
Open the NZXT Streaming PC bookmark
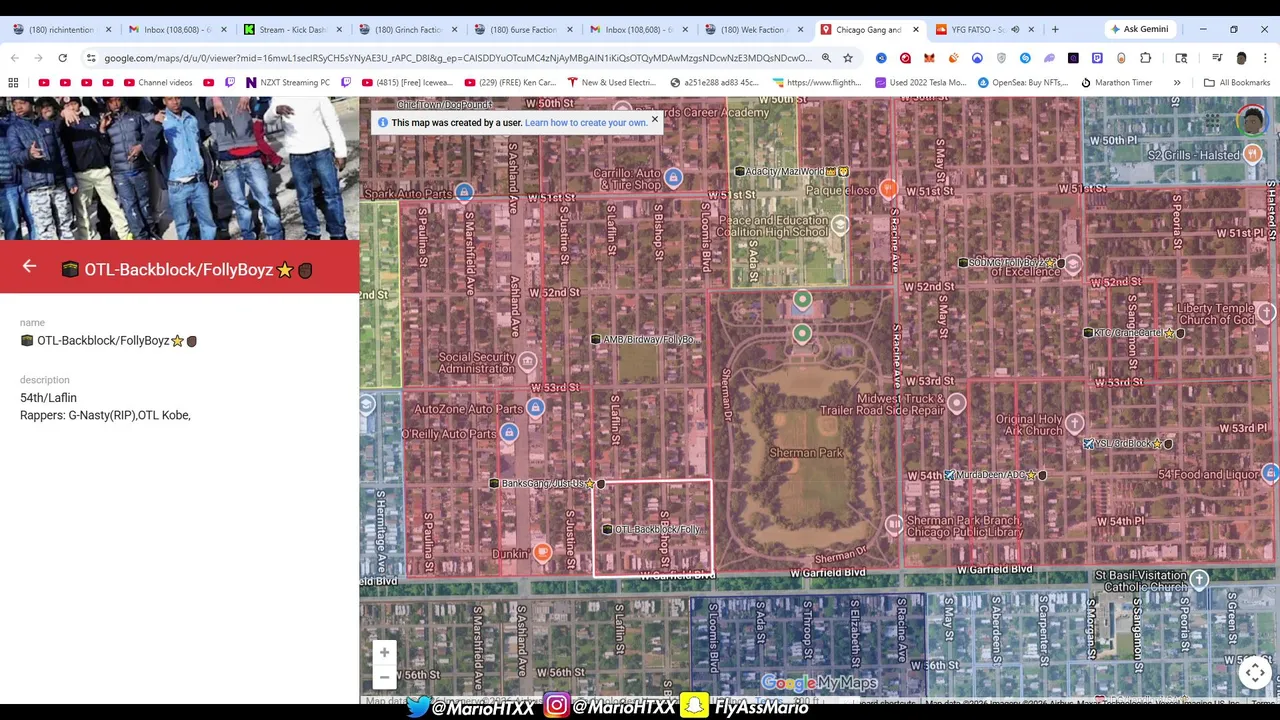click(287, 82)
